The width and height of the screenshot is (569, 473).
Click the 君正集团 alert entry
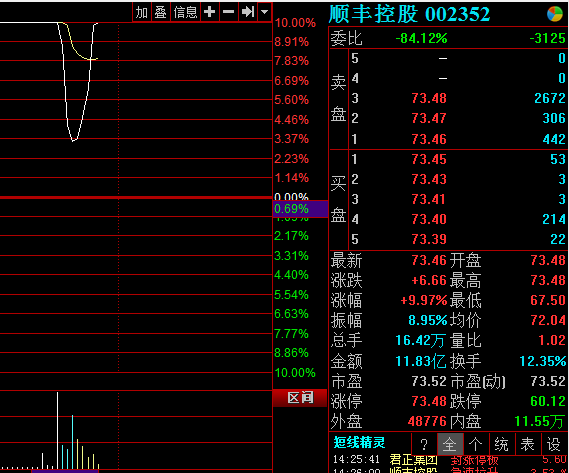click(x=413, y=460)
